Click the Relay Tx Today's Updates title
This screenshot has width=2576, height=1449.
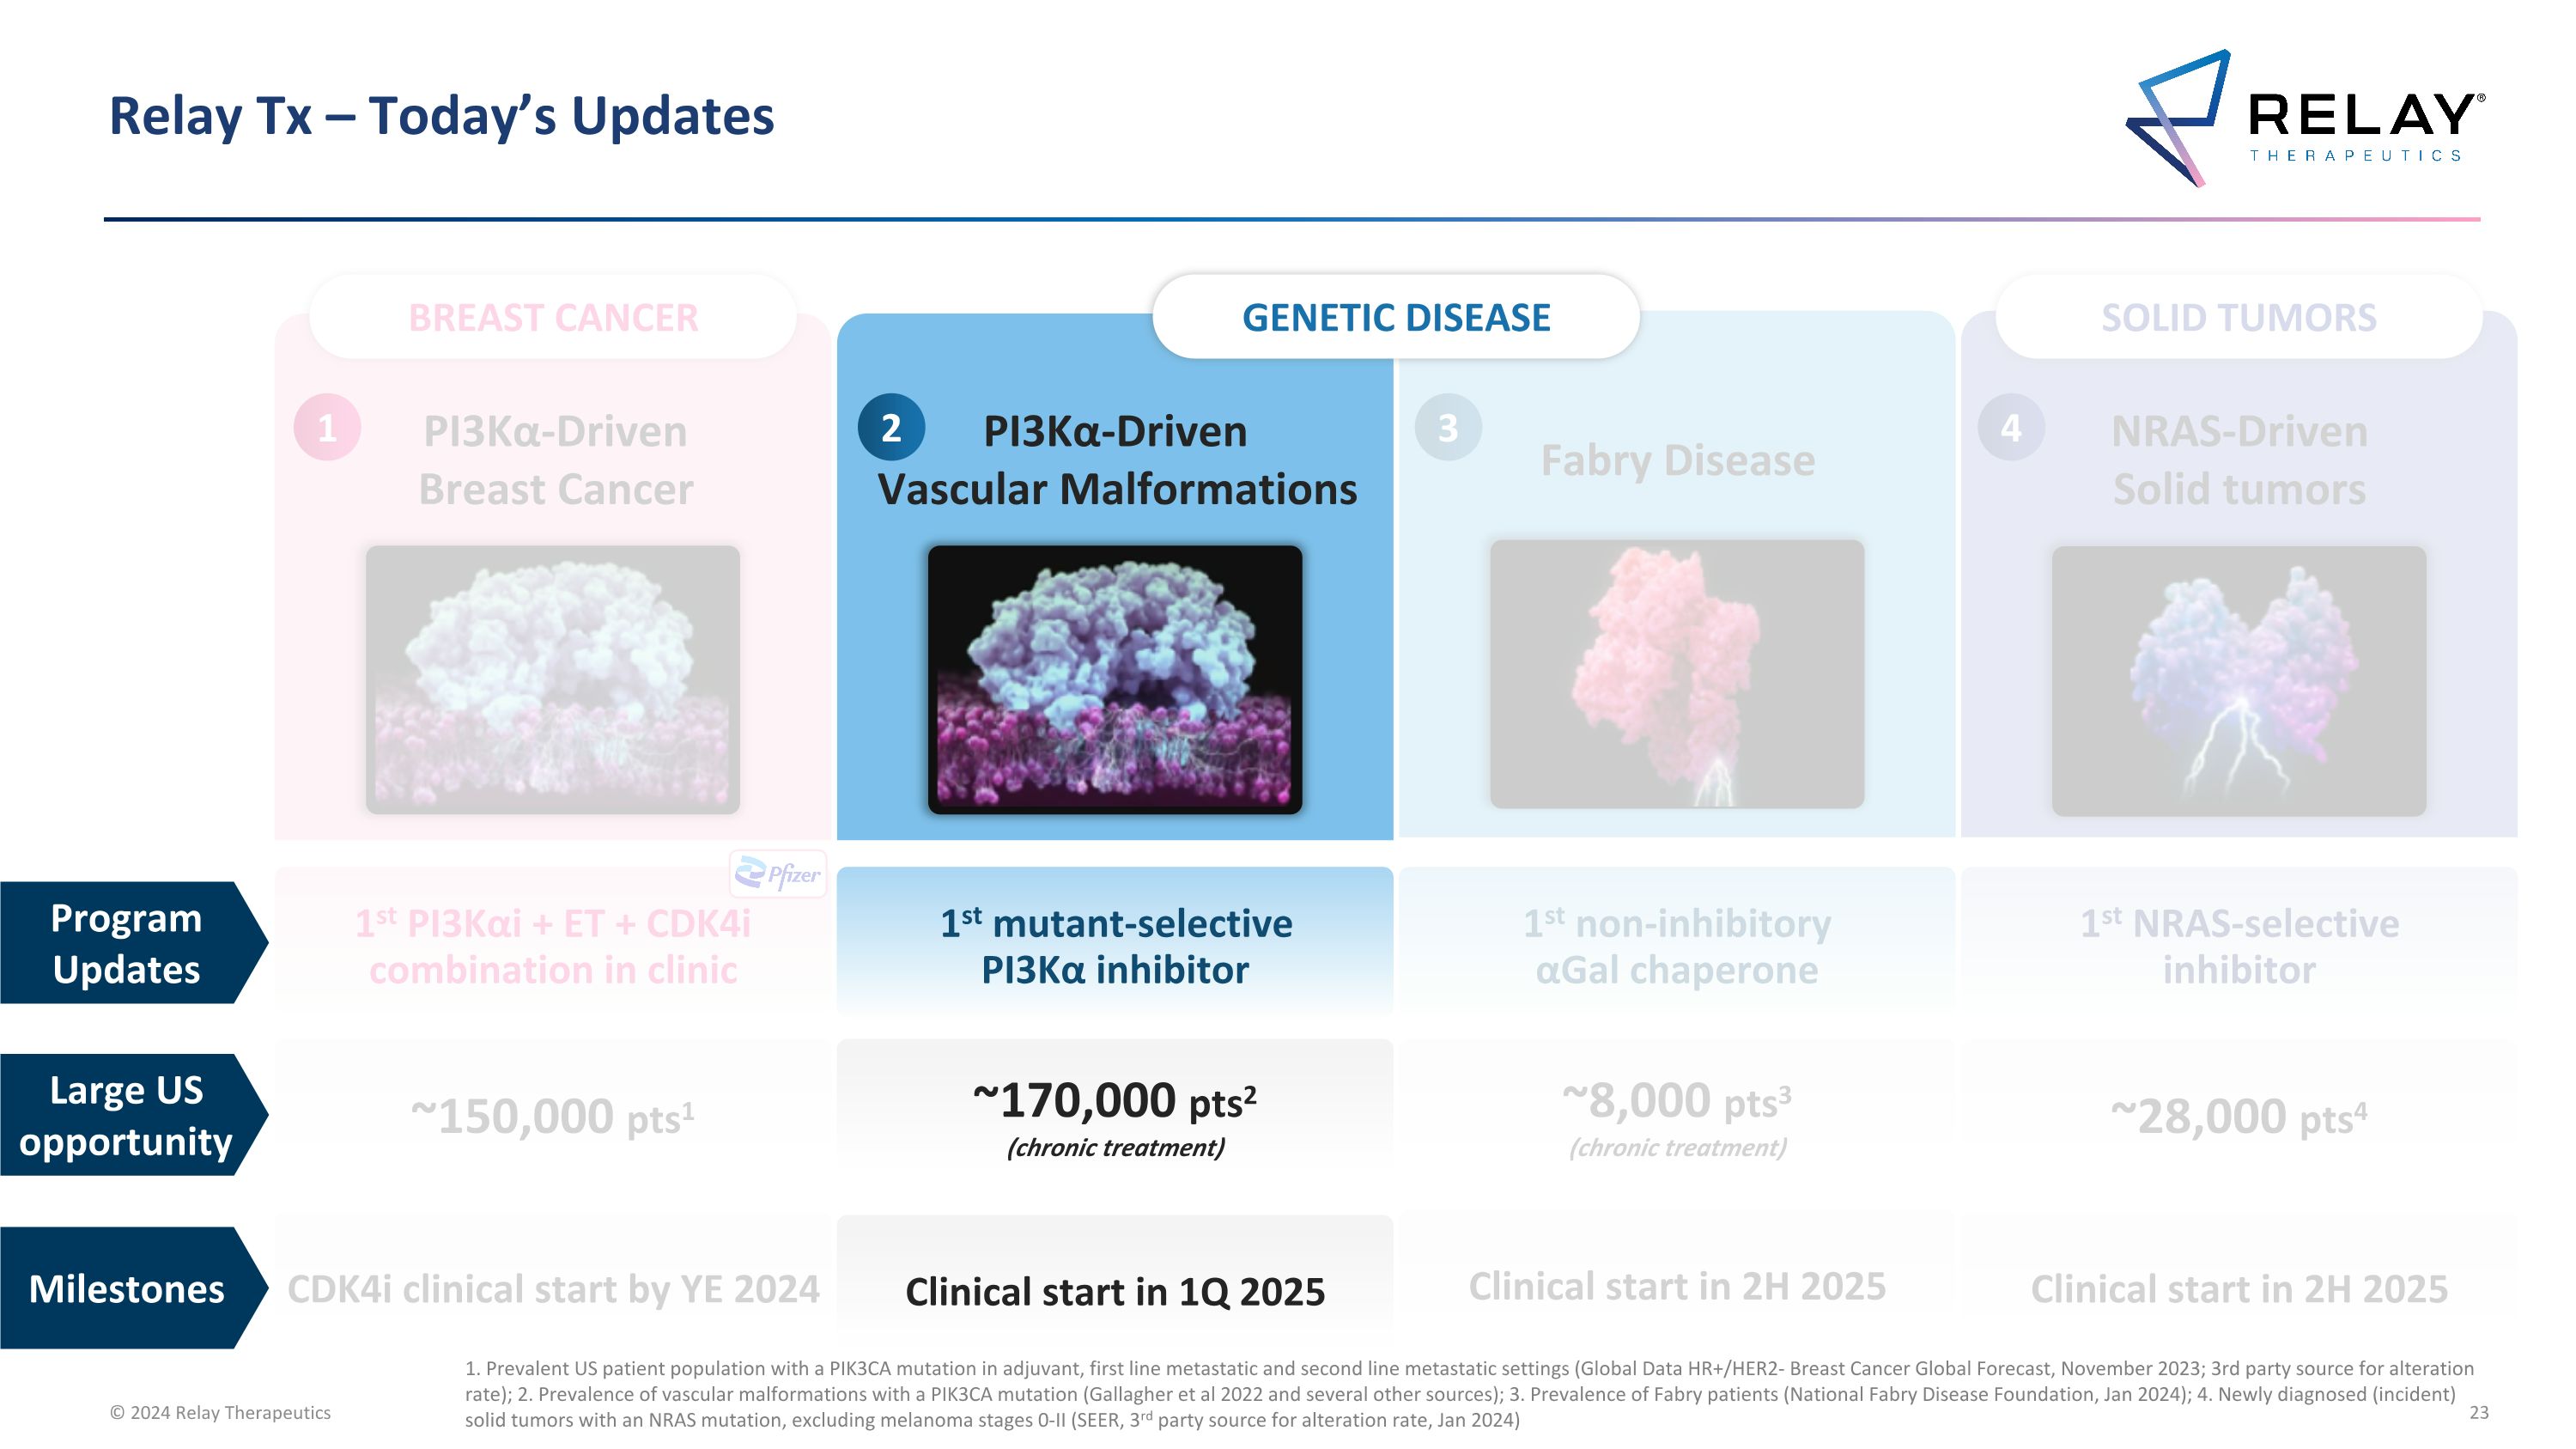pyautogui.click(x=441, y=116)
